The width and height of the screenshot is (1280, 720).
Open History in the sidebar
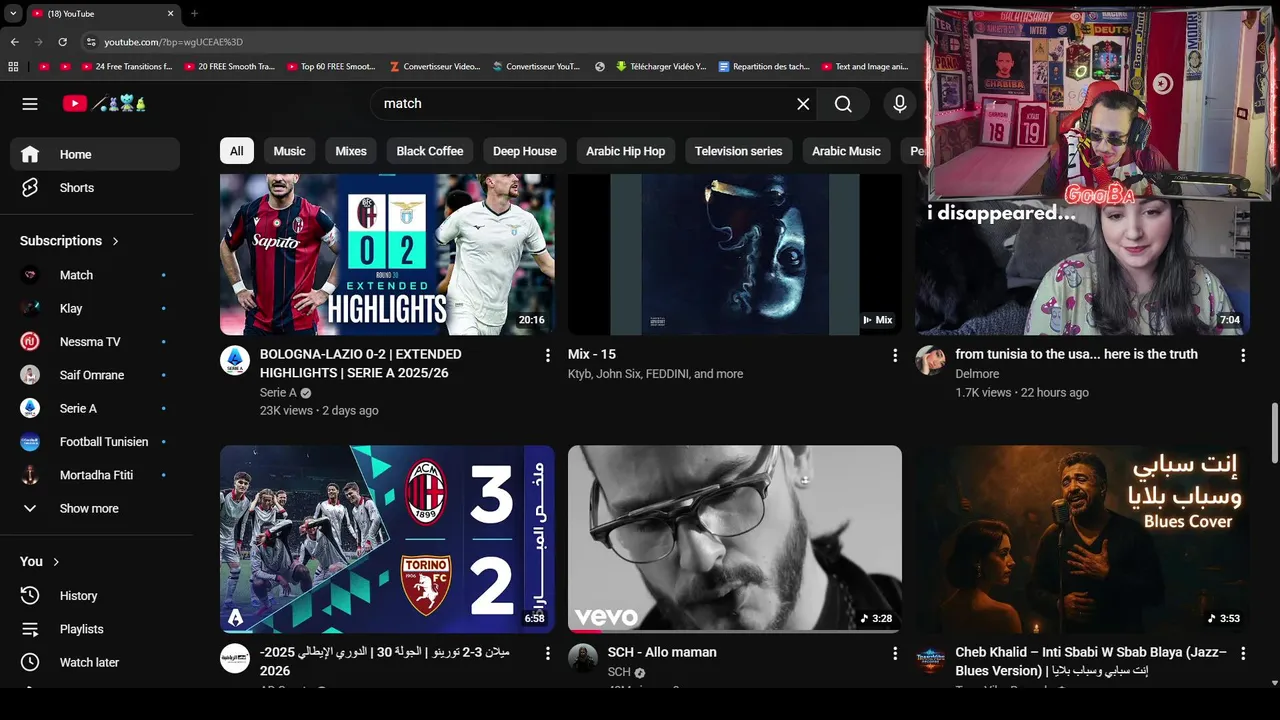[95, 596]
